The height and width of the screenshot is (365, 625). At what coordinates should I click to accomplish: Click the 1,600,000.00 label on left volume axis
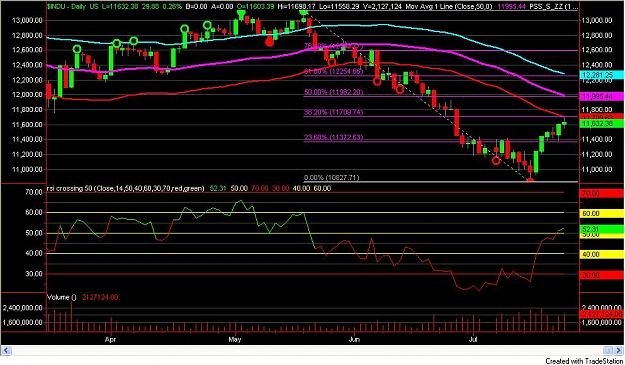coord(22,323)
